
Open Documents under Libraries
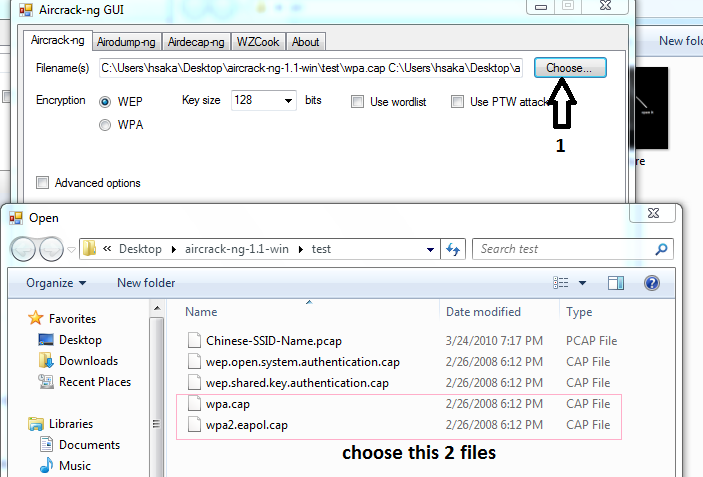(90, 445)
